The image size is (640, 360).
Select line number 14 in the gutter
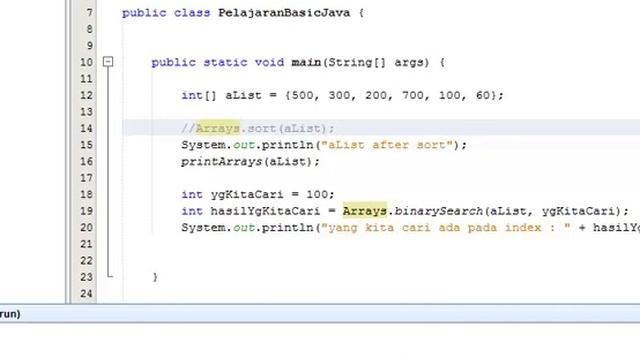(86, 129)
